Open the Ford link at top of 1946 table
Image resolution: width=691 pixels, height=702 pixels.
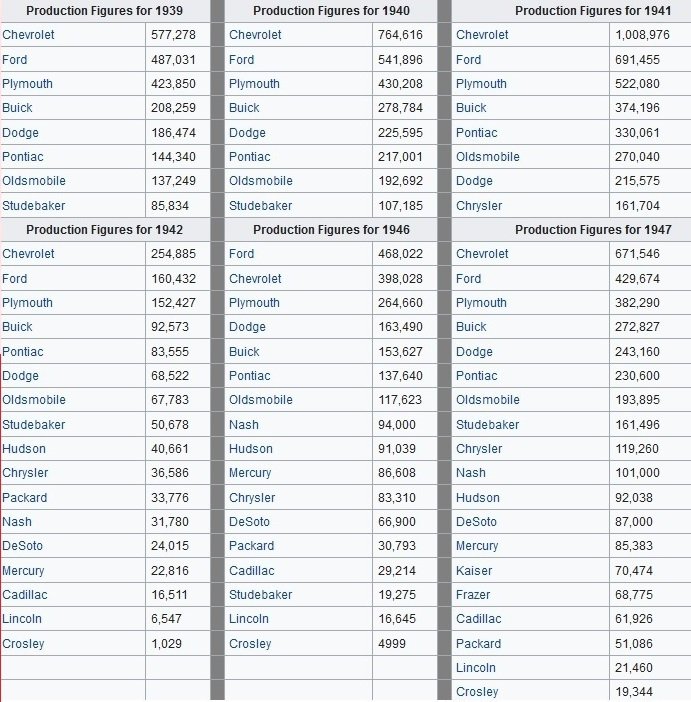click(241, 254)
